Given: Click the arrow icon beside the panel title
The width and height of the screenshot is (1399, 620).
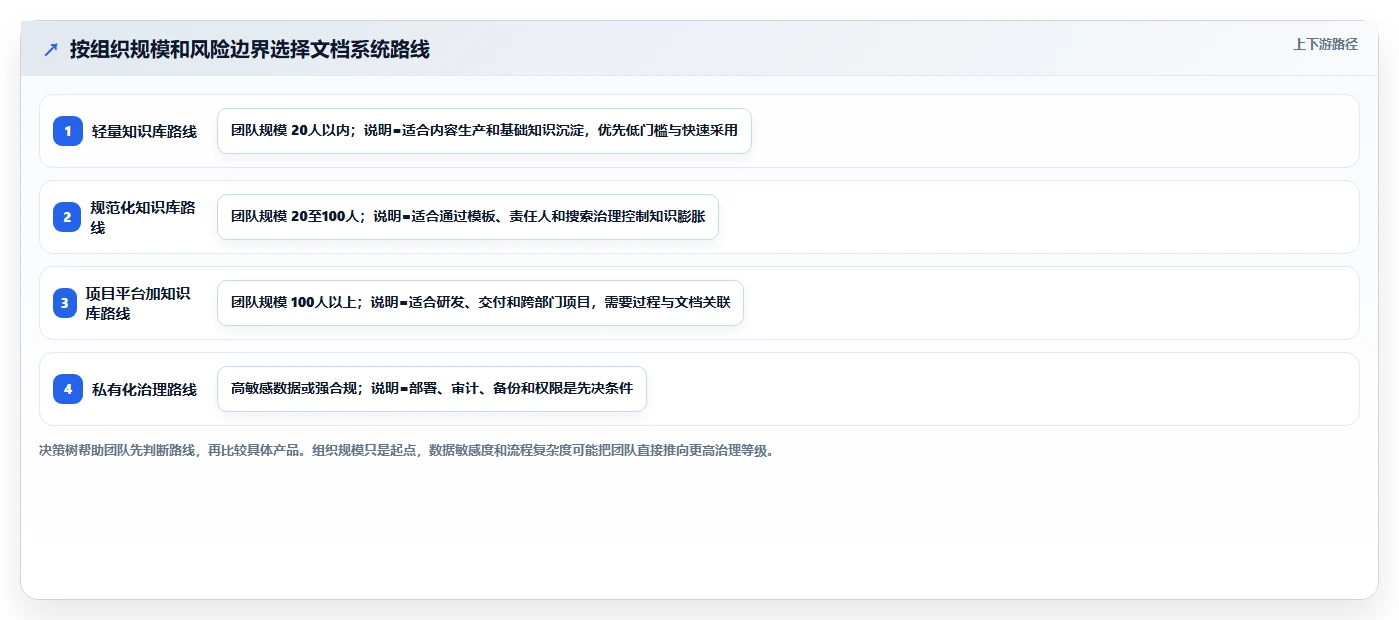Looking at the screenshot, I should [x=51, y=50].
